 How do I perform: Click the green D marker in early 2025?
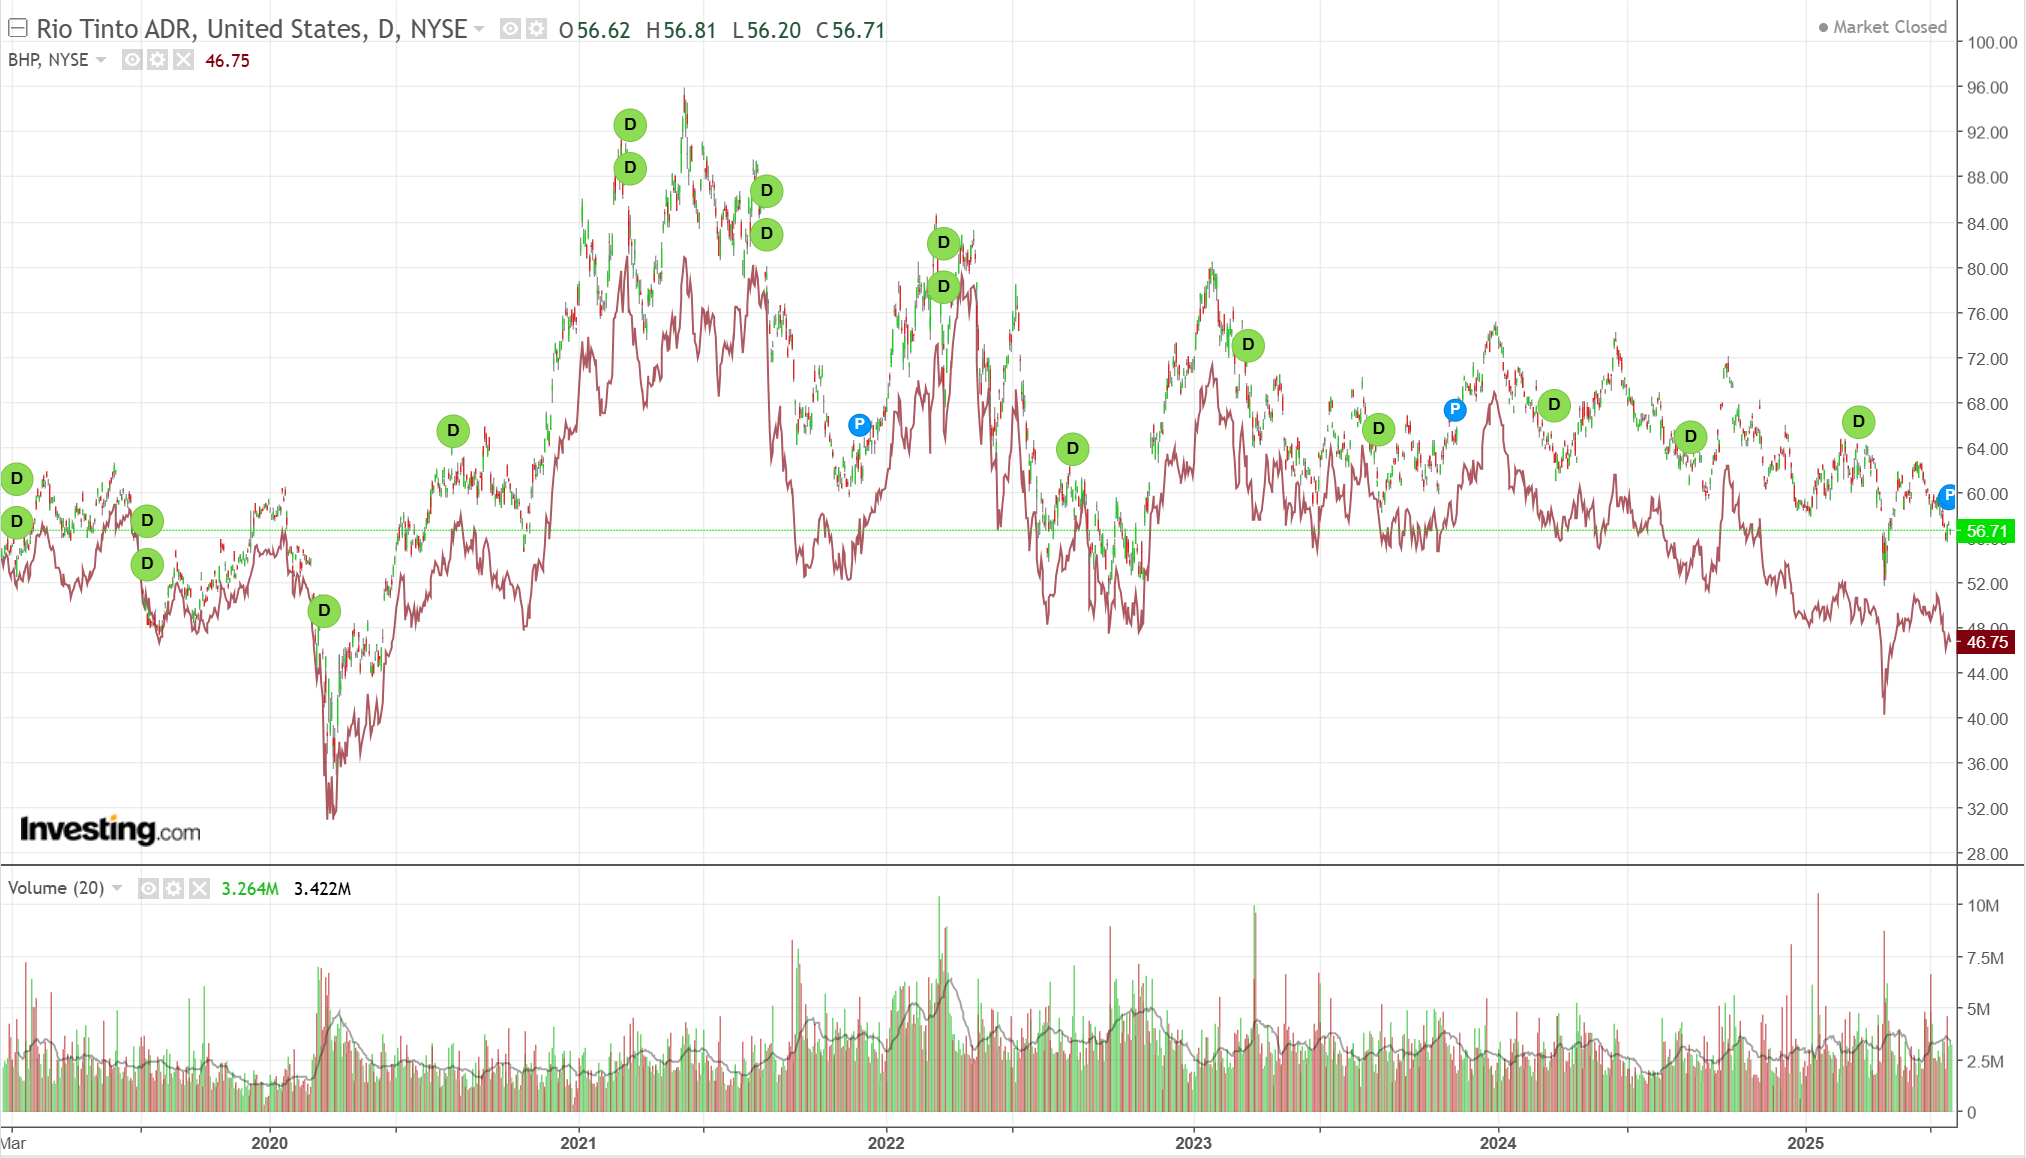(1858, 422)
